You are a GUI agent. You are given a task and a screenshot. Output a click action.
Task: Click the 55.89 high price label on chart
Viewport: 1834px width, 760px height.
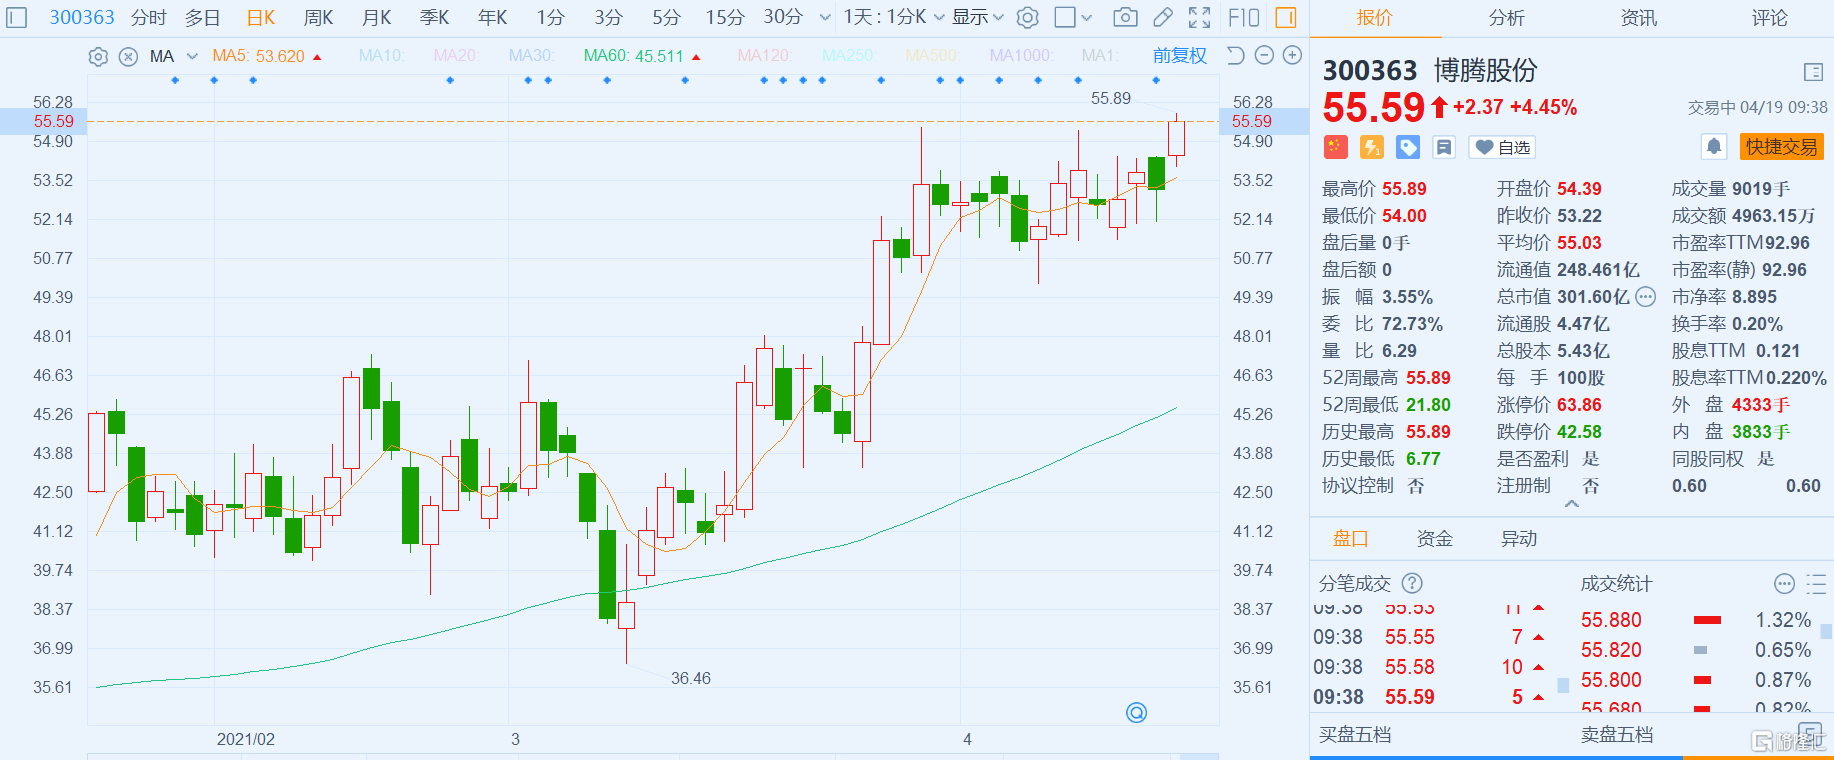(1111, 98)
